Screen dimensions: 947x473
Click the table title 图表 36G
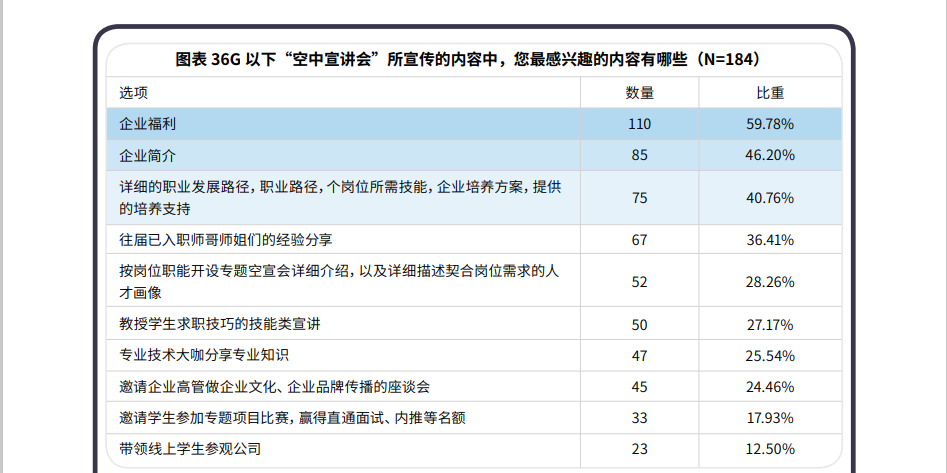coord(468,60)
